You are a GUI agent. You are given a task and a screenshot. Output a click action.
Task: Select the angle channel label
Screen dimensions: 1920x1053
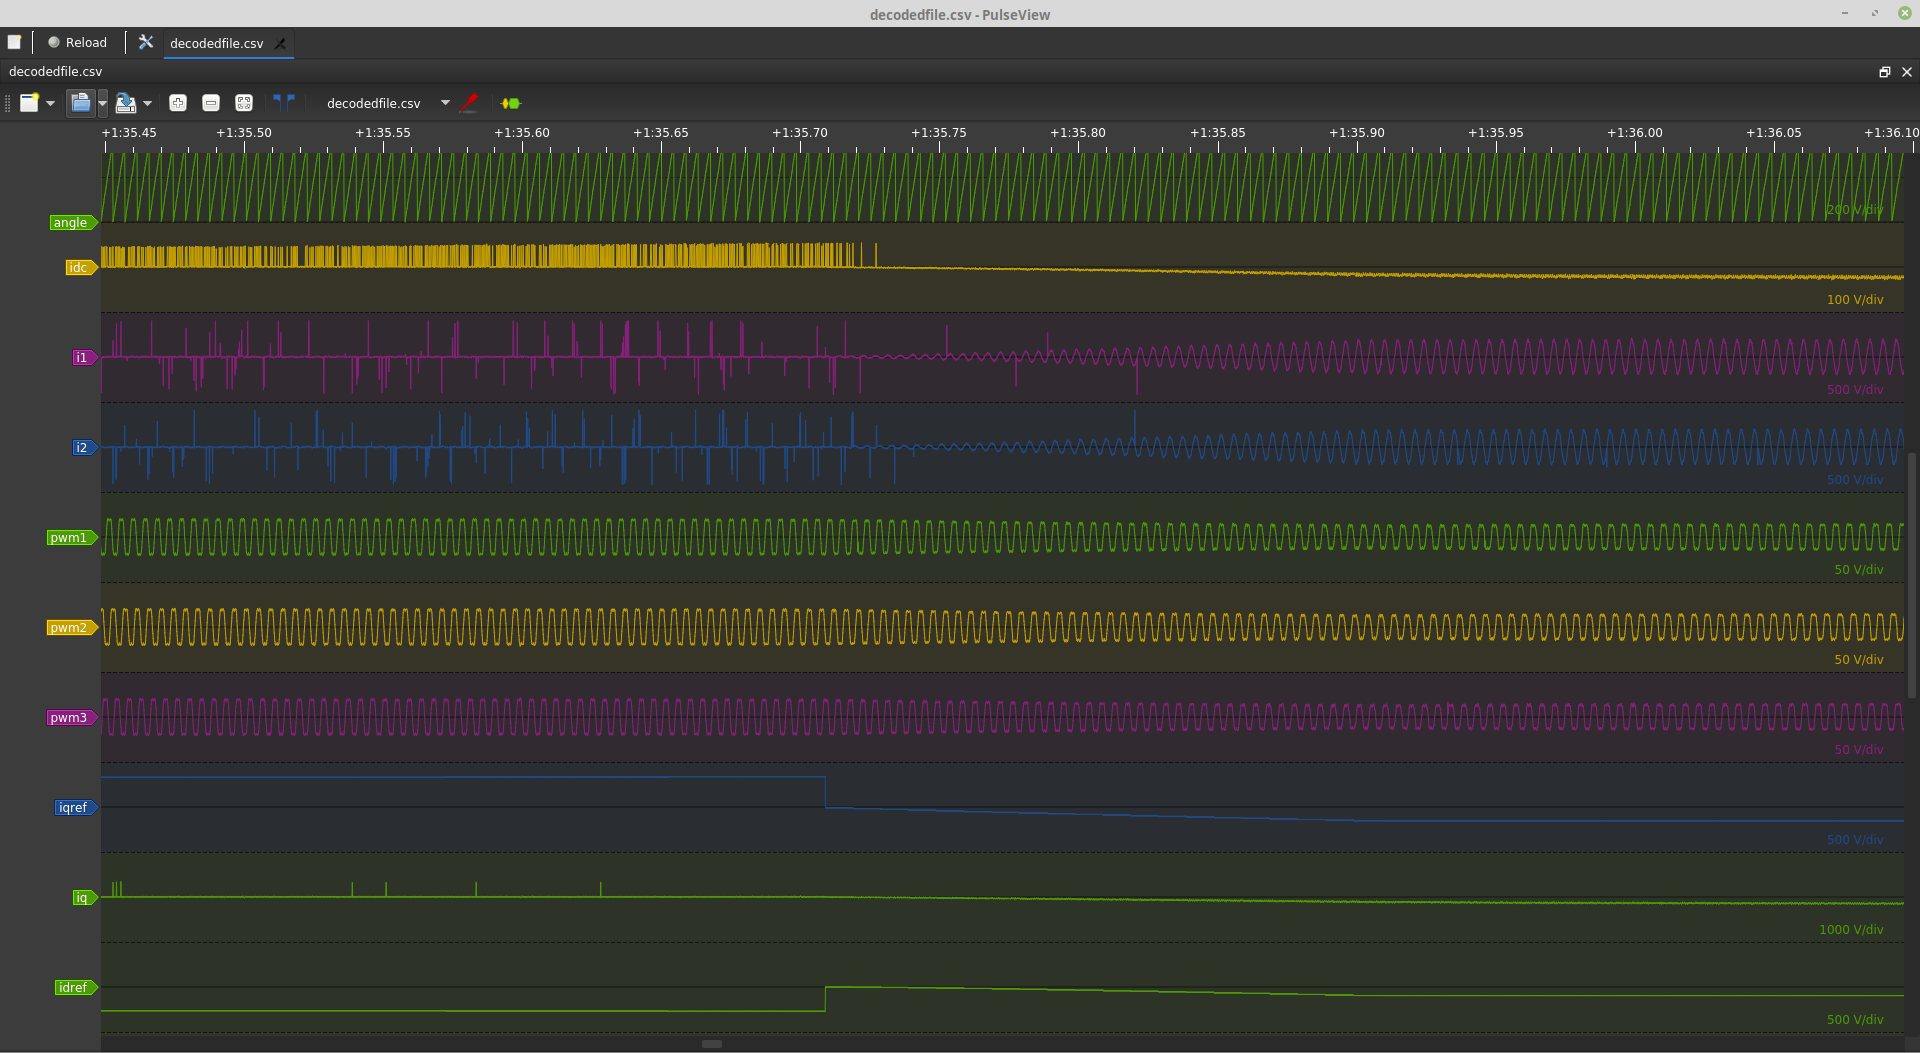pos(70,223)
